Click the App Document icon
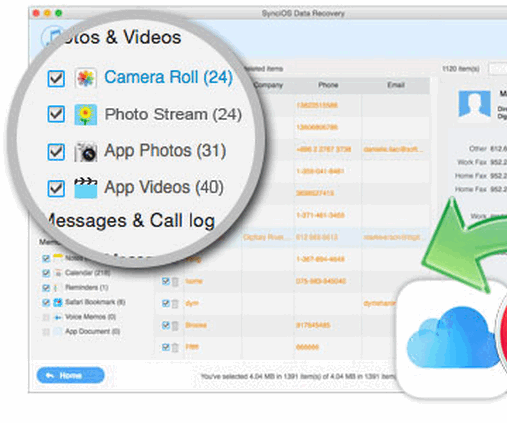The width and height of the screenshot is (507, 423). coord(58,331)
